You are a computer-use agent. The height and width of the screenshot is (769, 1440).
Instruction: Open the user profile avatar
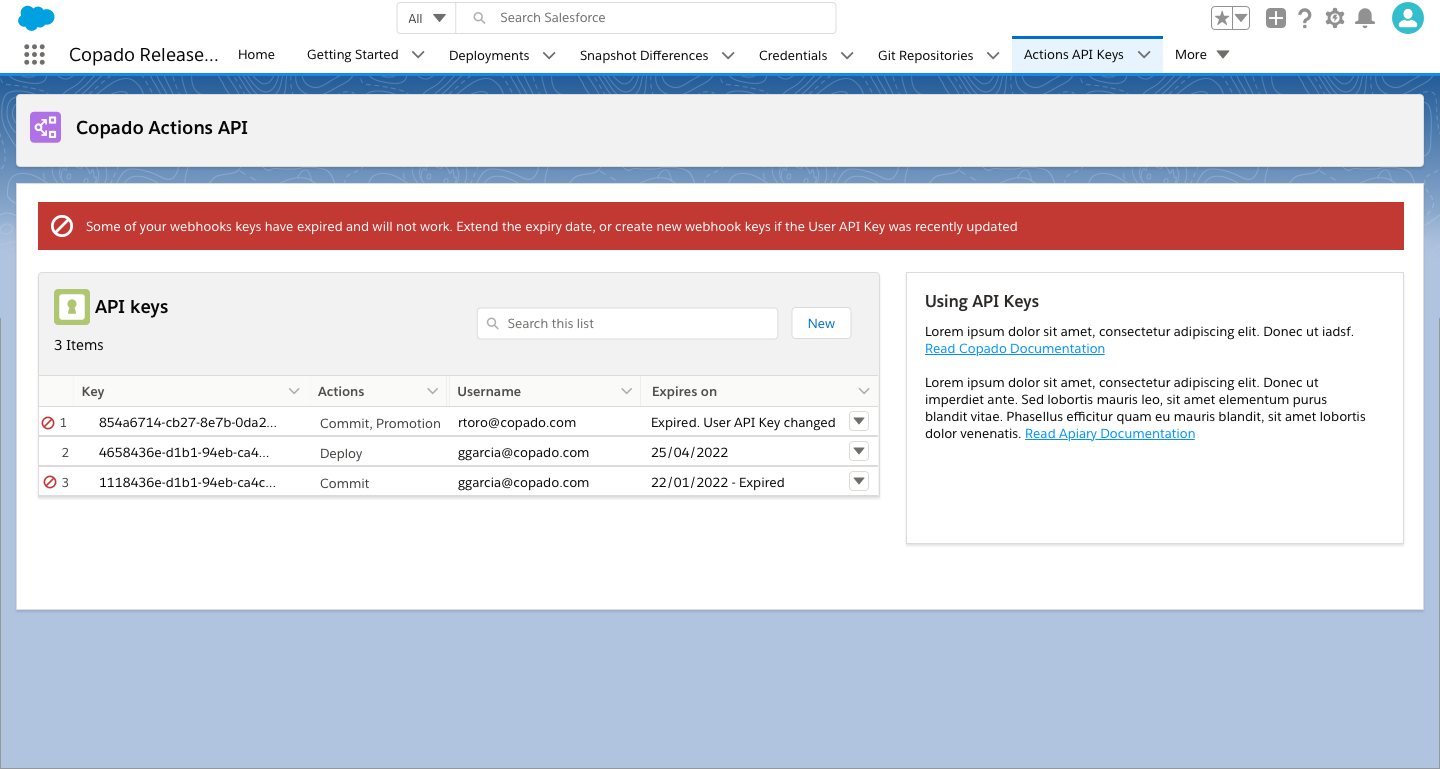(x=1407, y=18)
